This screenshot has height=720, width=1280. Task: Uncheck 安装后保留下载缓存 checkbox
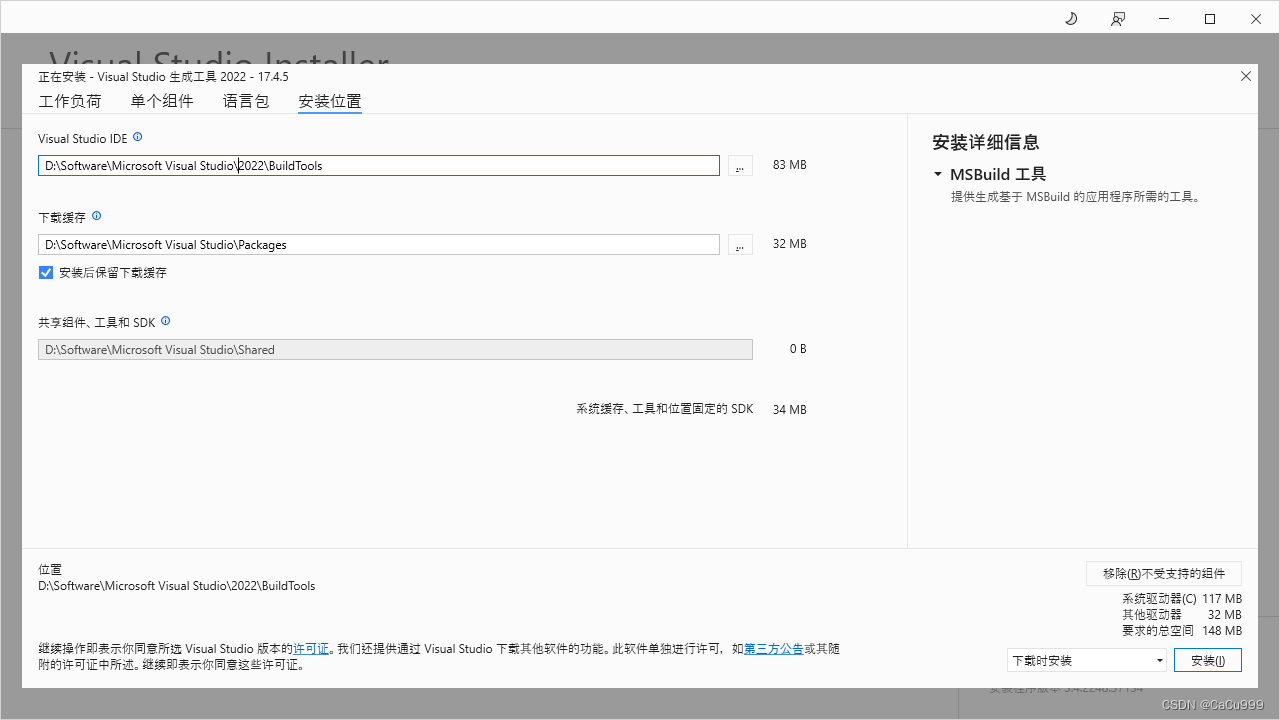click(46, 272)
